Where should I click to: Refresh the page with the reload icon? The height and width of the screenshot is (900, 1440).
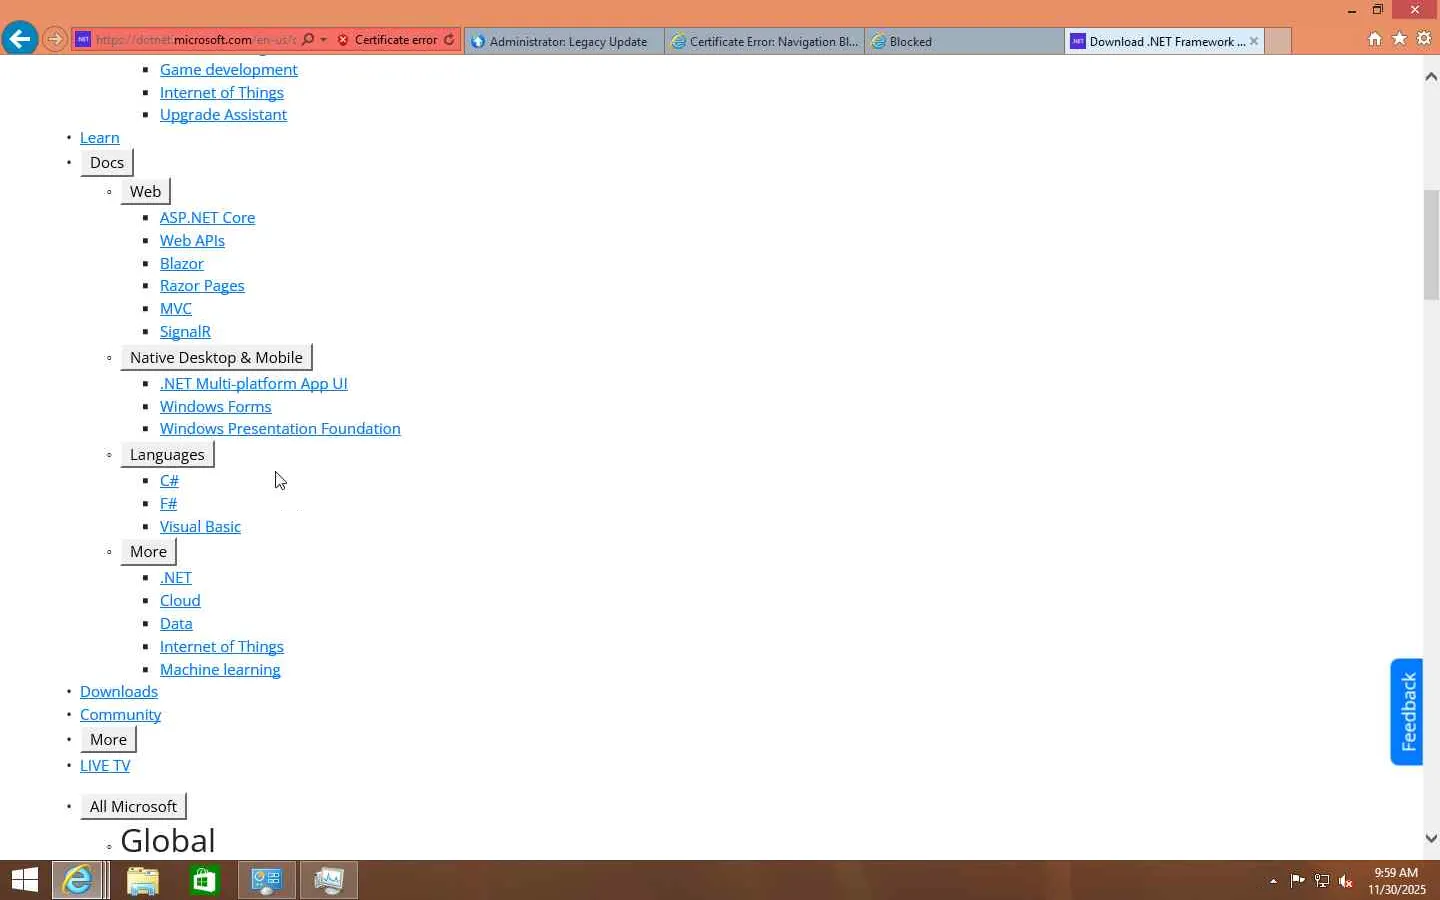point(449,40)
